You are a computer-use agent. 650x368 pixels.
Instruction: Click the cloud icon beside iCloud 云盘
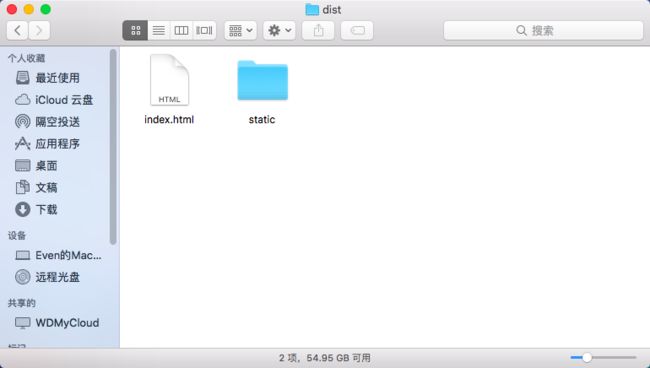click(23, 100)
